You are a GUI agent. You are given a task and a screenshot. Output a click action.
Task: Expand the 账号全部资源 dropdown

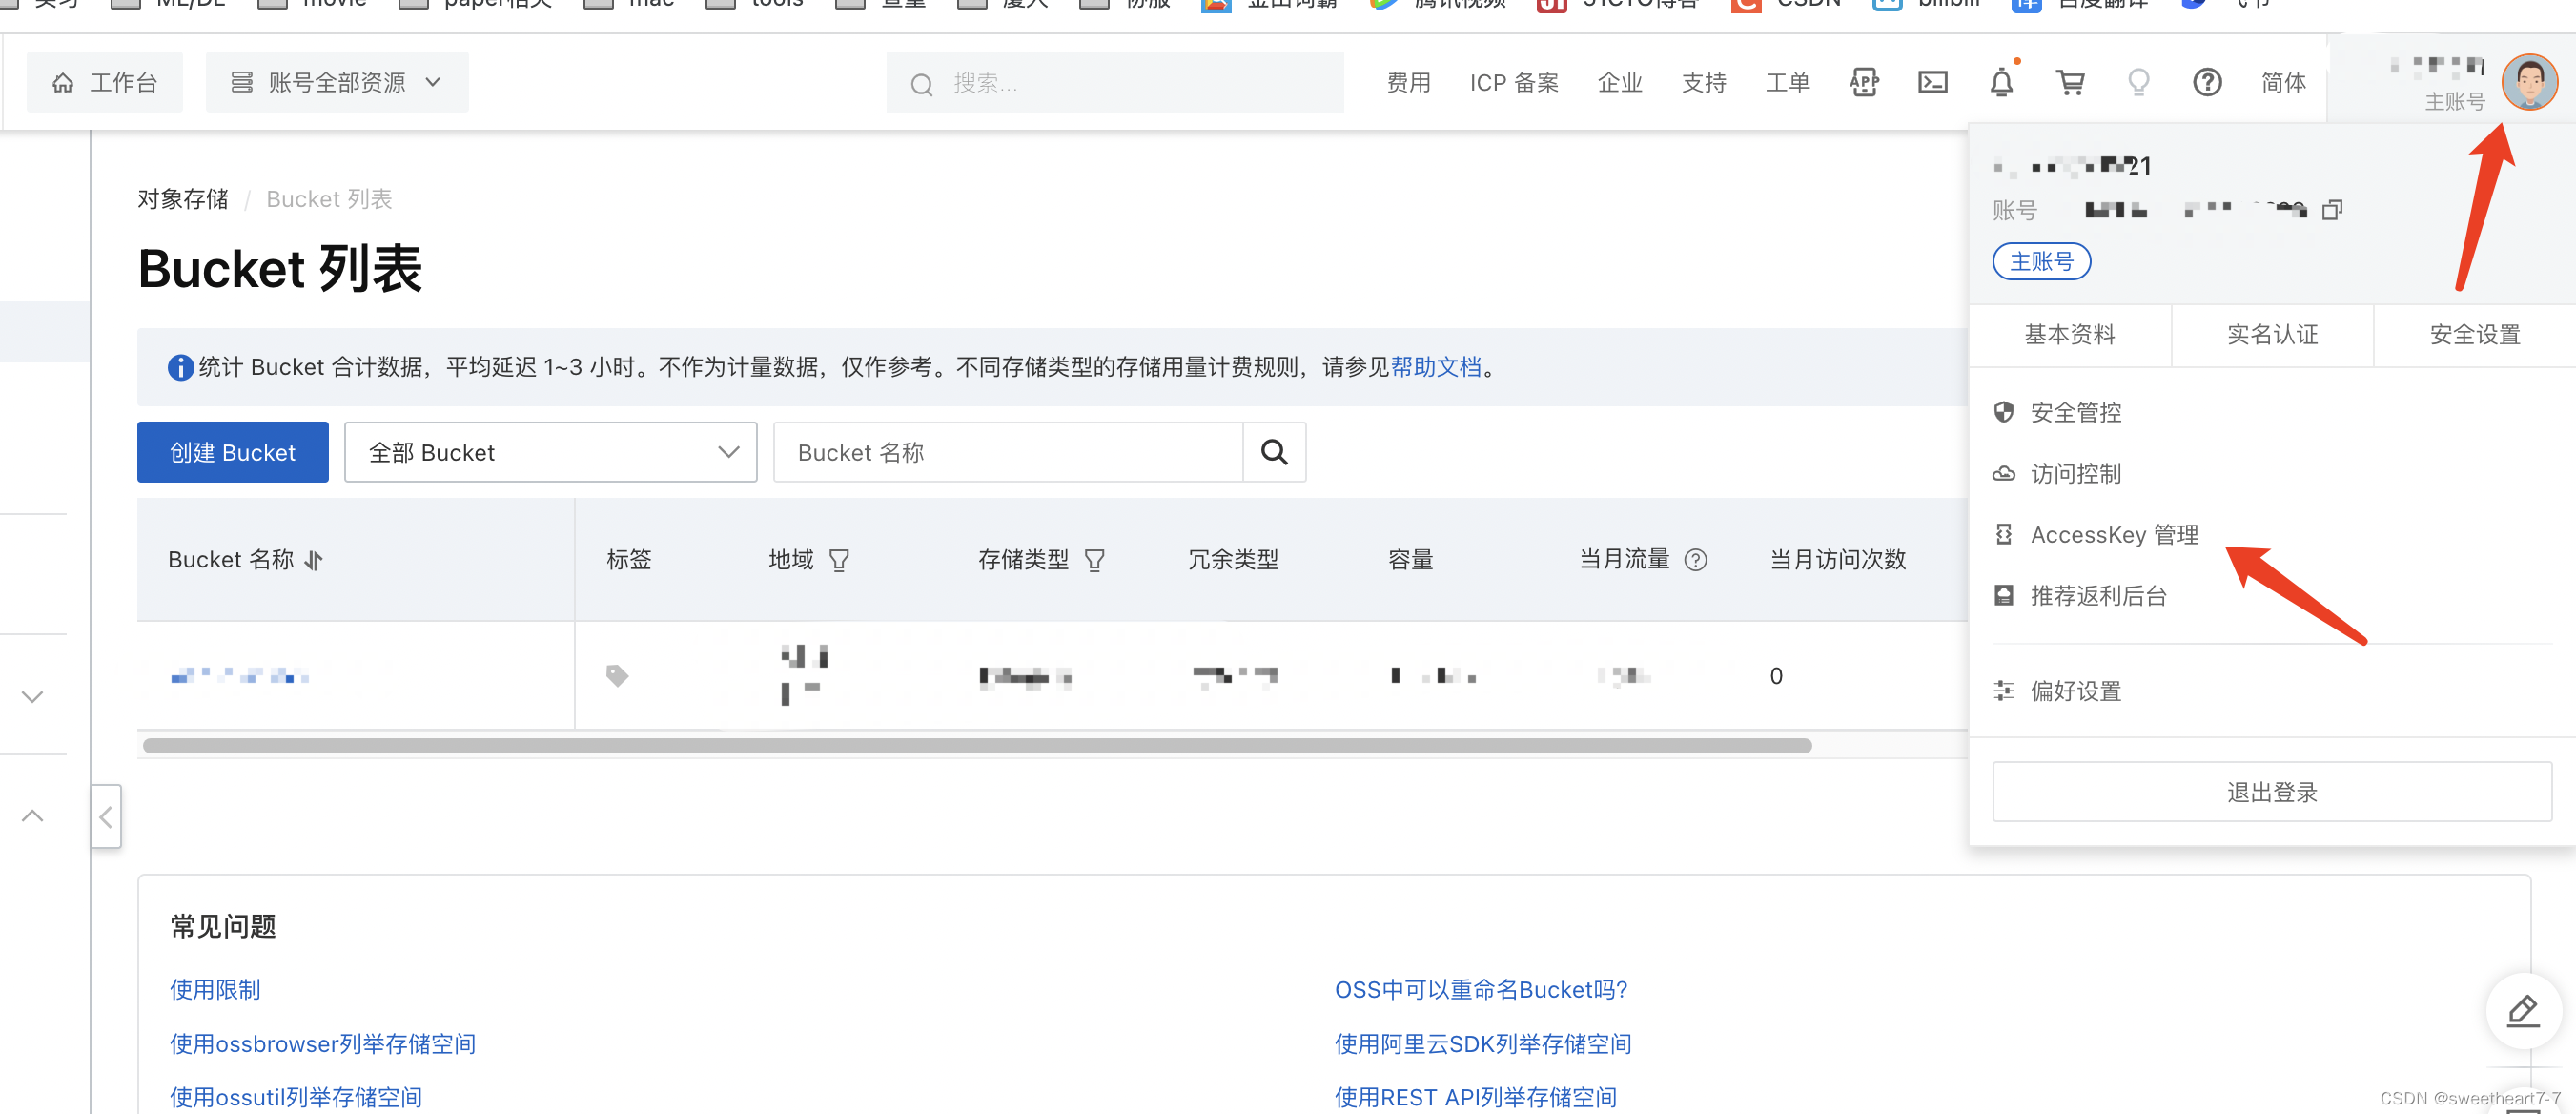click(337, 82)
